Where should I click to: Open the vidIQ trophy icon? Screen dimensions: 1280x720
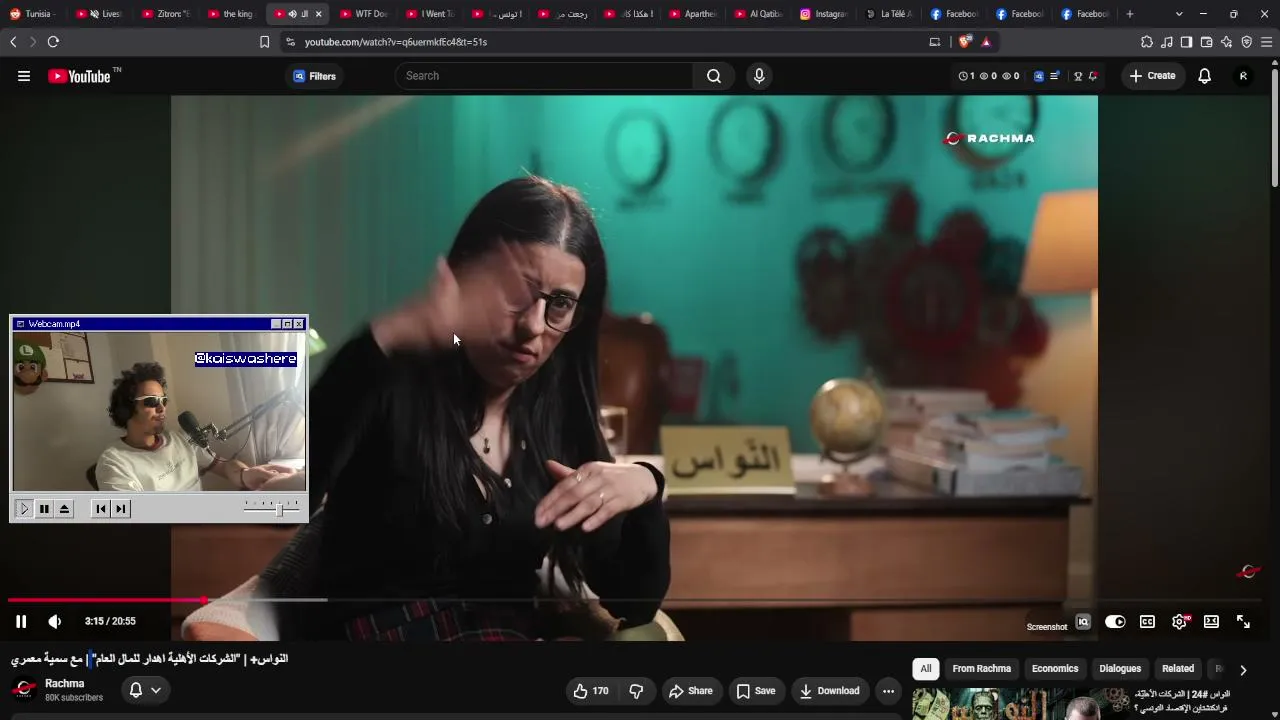pos(1078,76)
